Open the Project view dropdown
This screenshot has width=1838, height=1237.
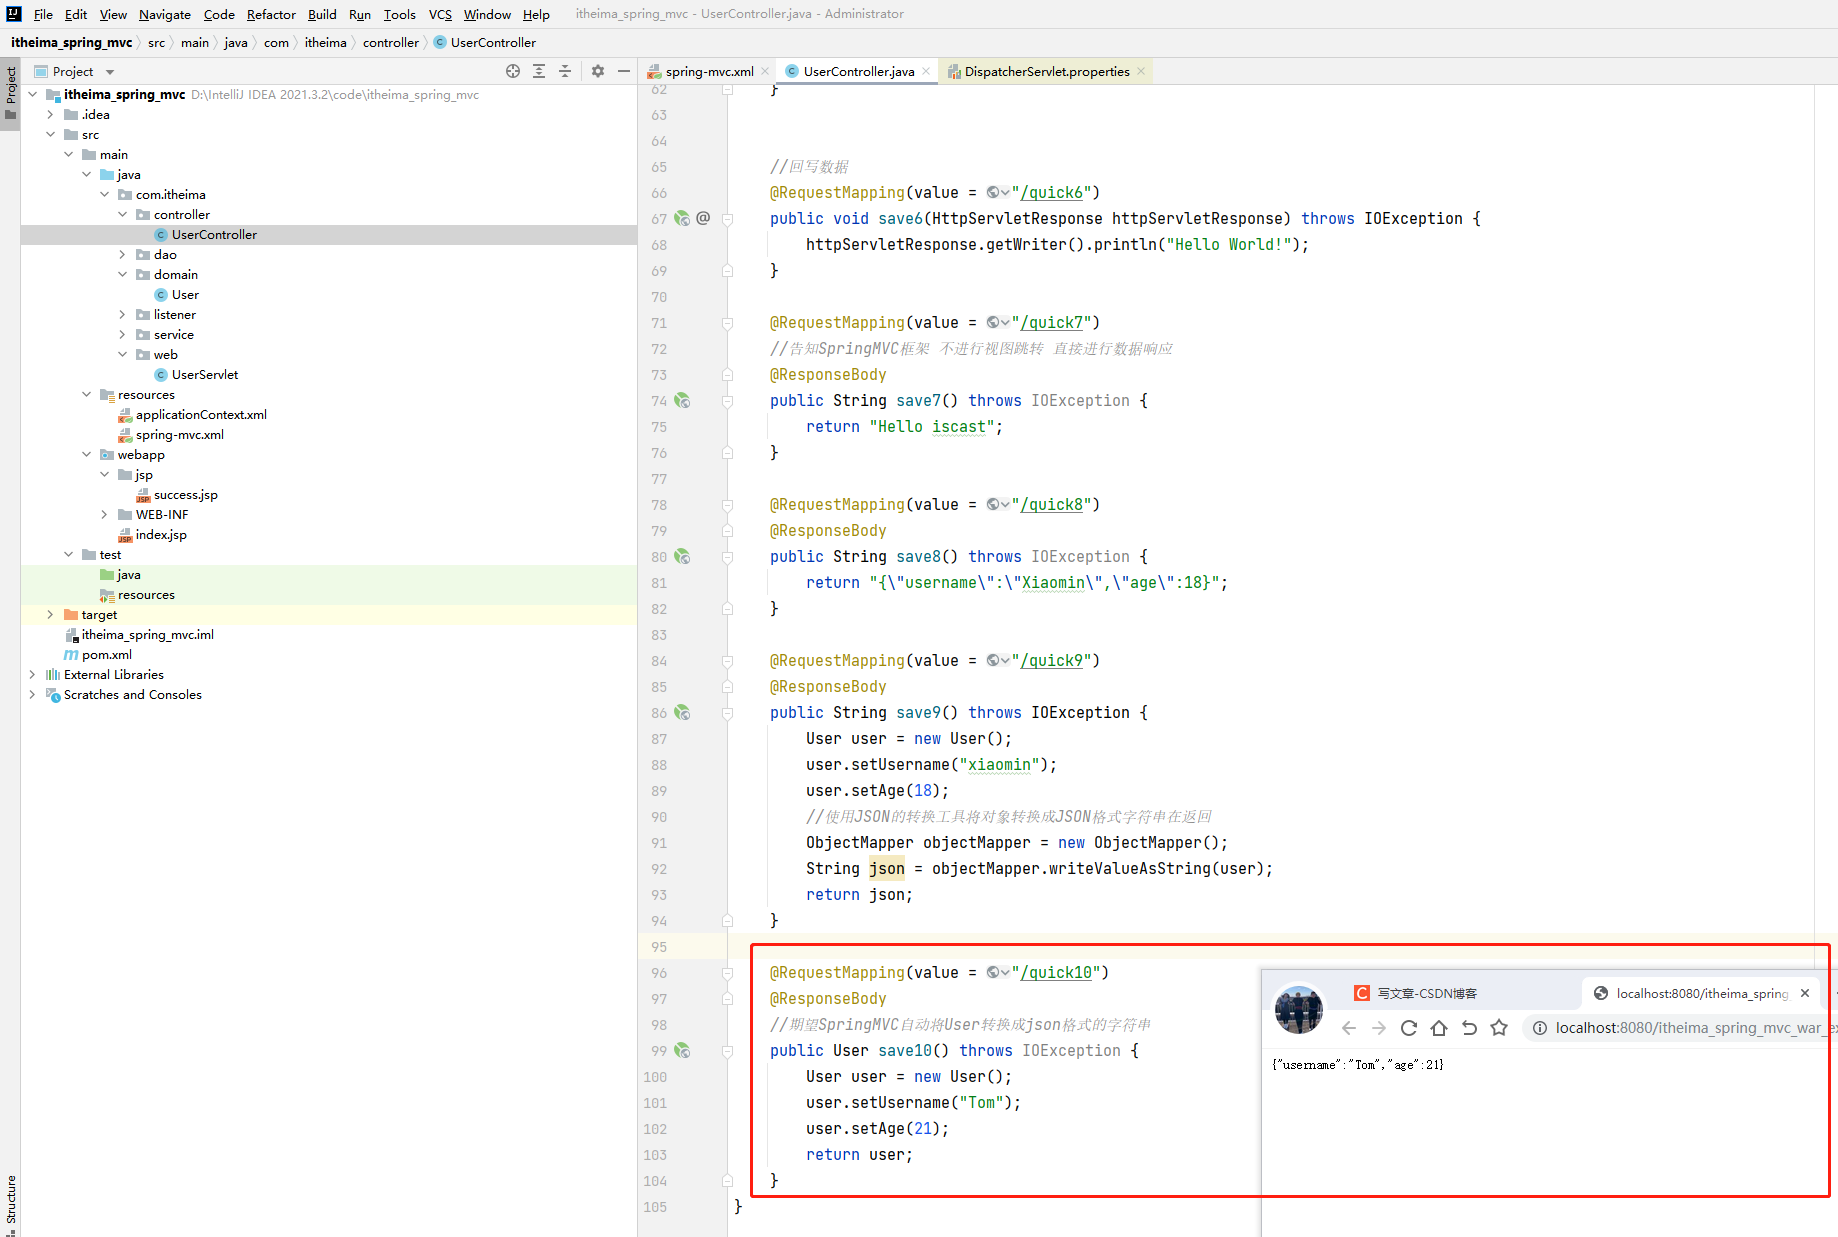[110, 72]
